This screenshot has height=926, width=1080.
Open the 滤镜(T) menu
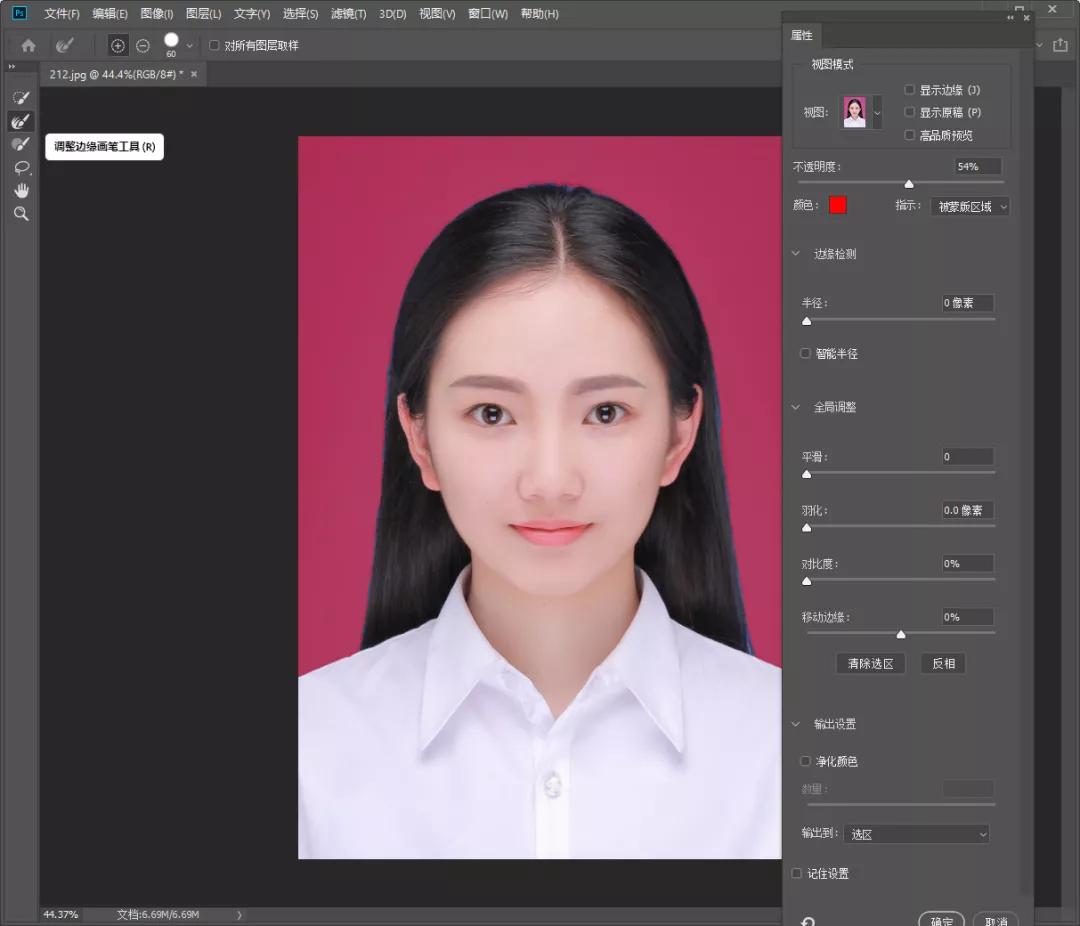pyautogui.click(x=348, y=14)
